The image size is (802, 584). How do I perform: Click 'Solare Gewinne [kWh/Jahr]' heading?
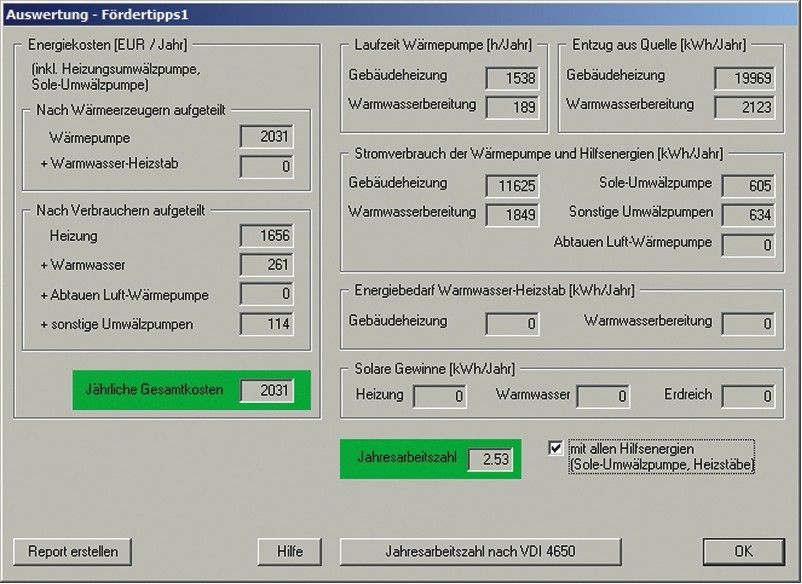435,369
